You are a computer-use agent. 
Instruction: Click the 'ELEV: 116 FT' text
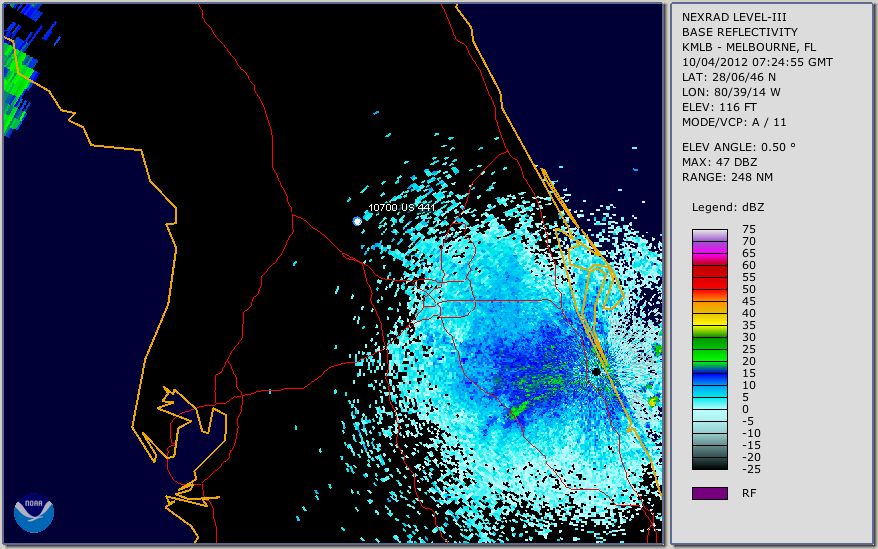pos(719,107)
